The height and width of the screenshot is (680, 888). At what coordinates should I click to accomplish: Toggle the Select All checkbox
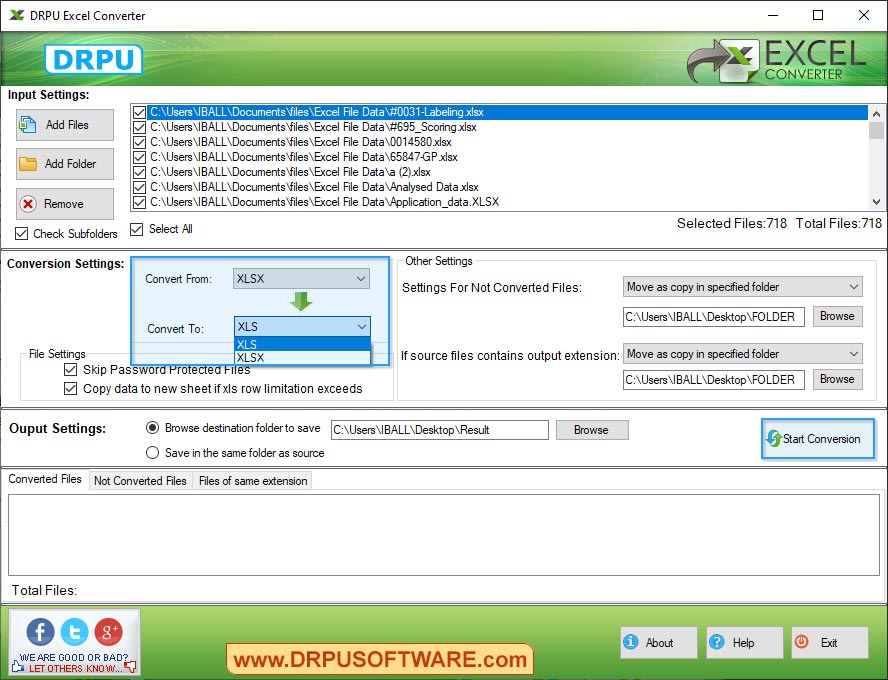click(x=137, y=229)
